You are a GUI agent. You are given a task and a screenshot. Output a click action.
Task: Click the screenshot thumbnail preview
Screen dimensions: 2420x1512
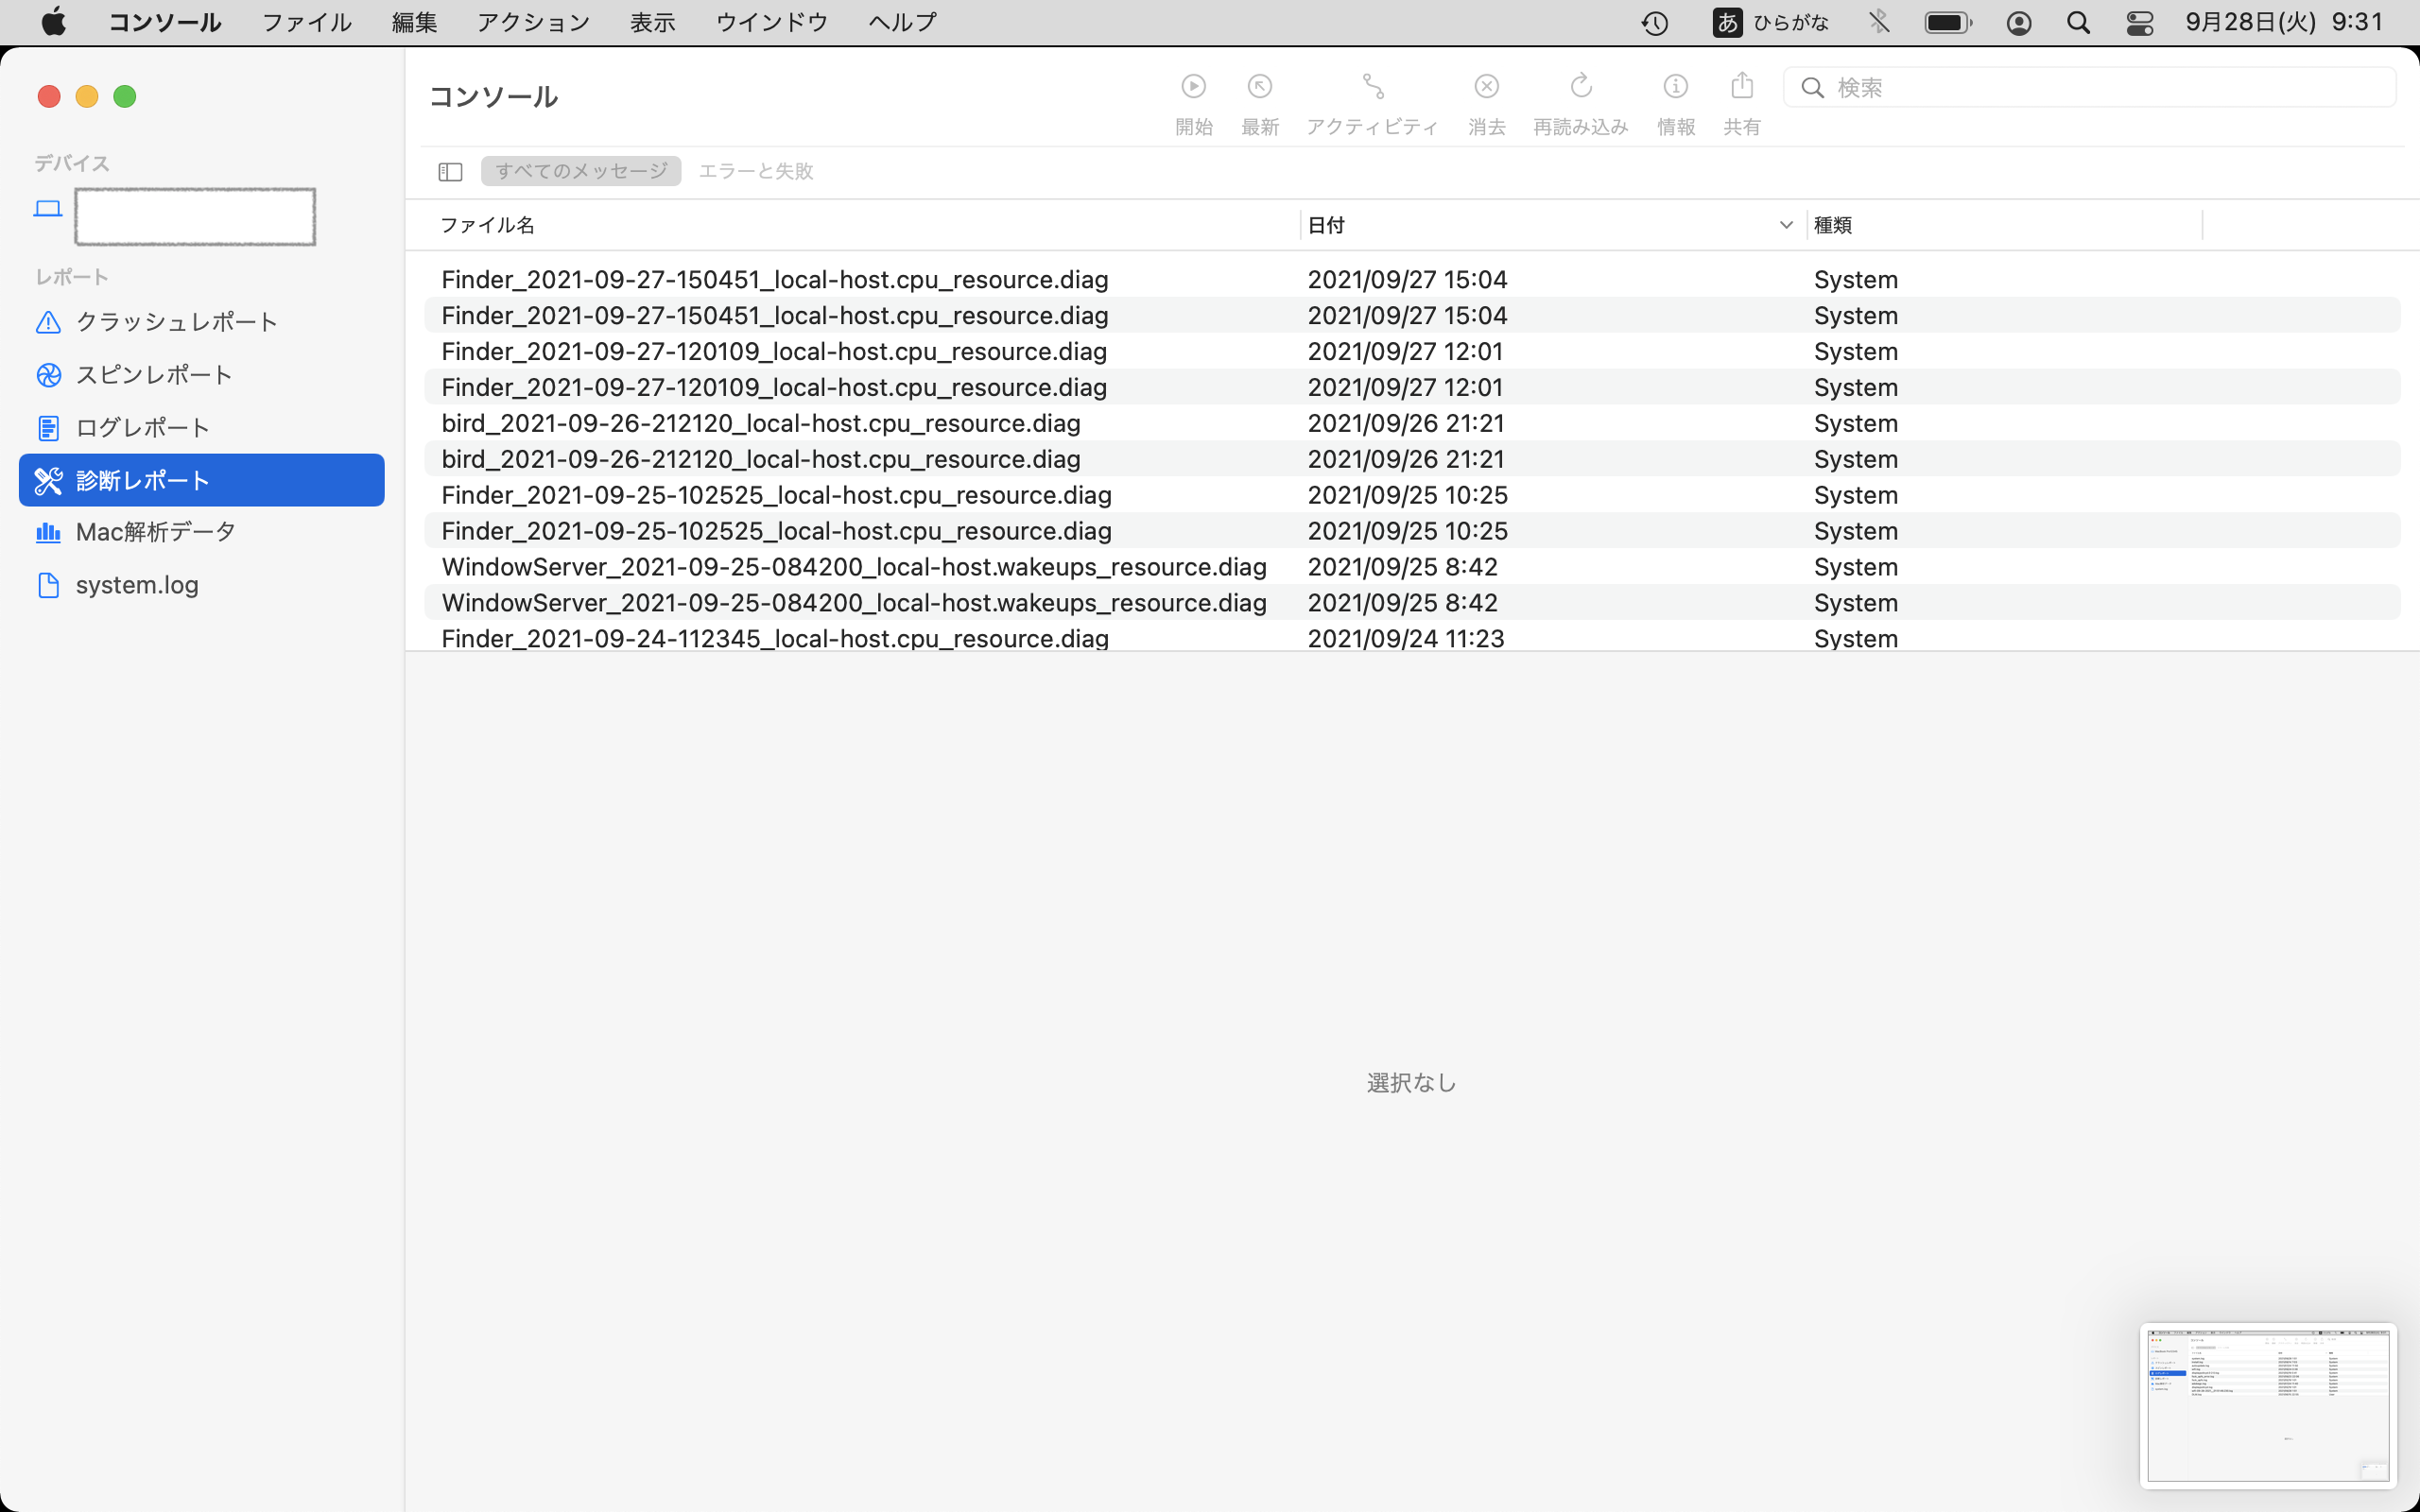tap(2268, 1405)
